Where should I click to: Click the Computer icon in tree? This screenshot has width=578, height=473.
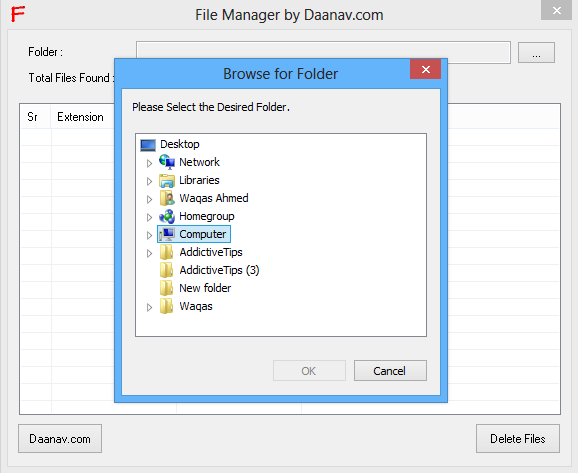tap(167, 234)
